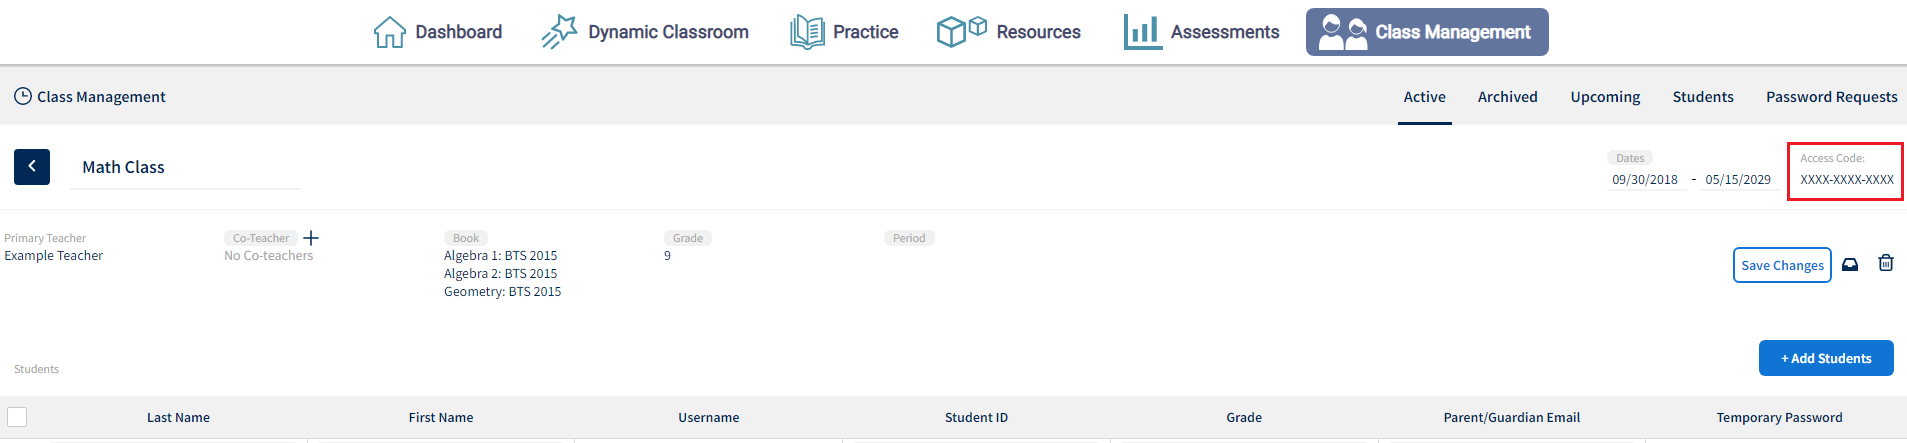Delete the class with trash icon
This screenshot has height=443, width=1907.
(x=1886, y=263)
